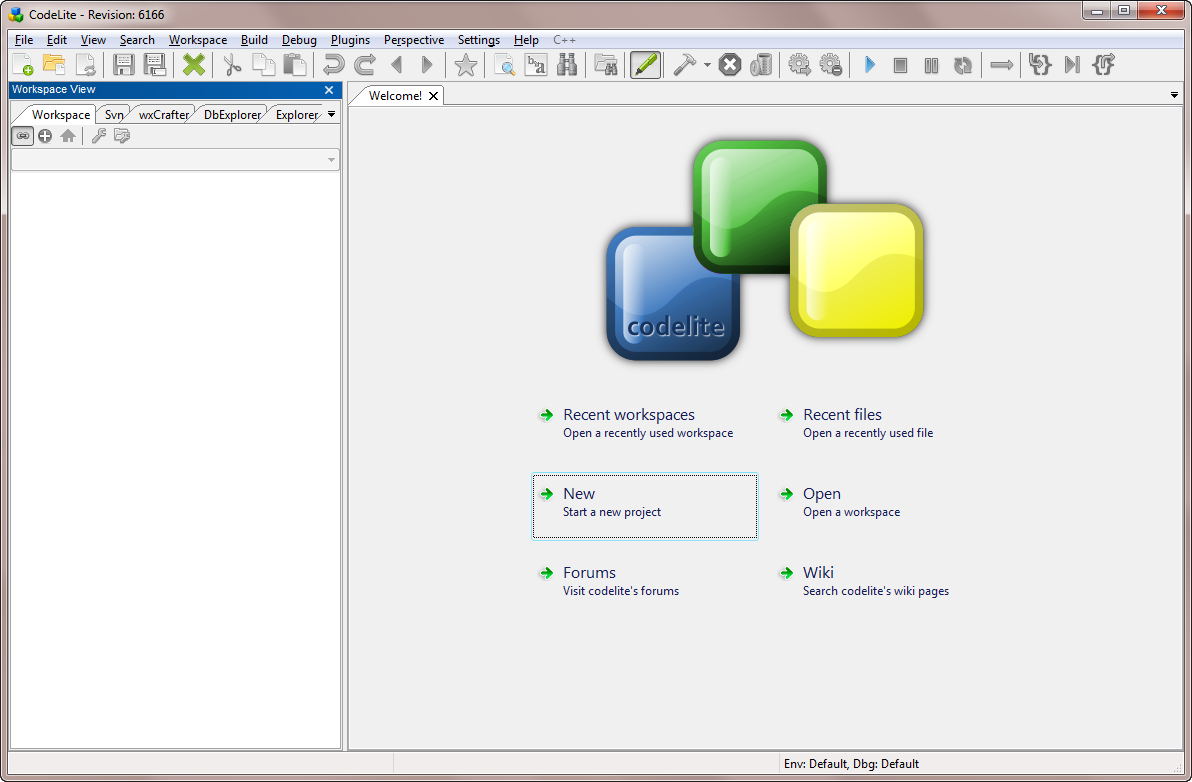1192x782 pixels.
Task: Click the binoculars Find in Files icon
Action: coord(567,65)
